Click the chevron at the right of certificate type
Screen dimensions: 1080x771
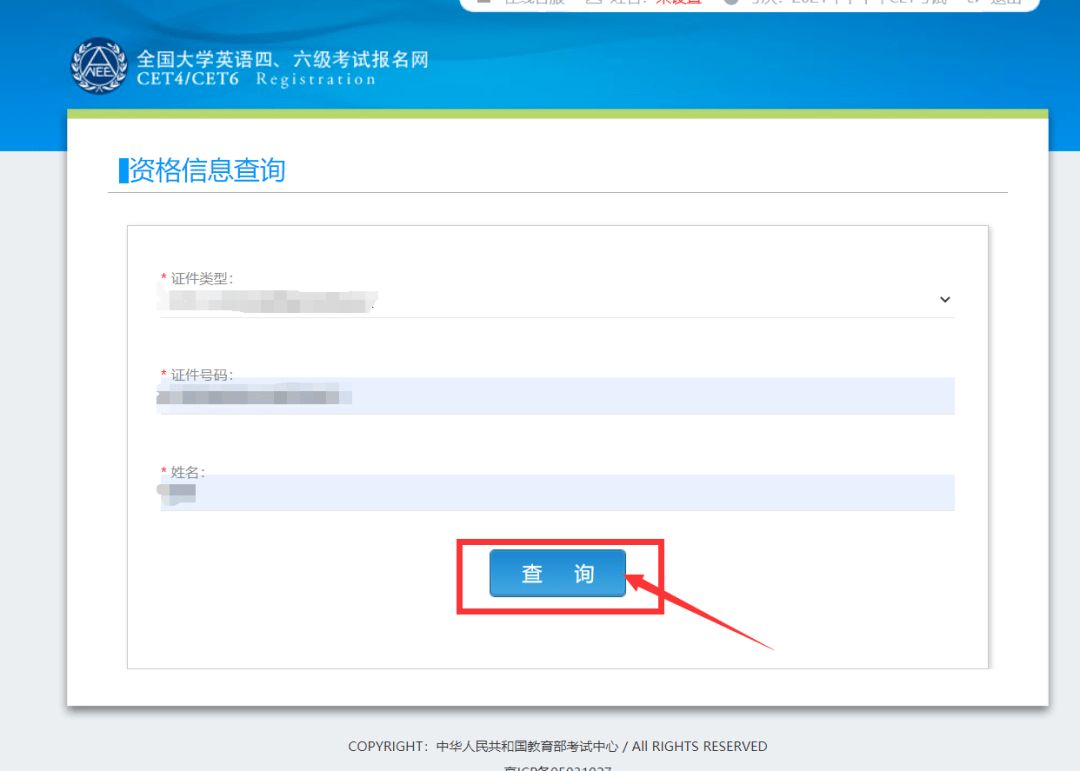point(944,299)
